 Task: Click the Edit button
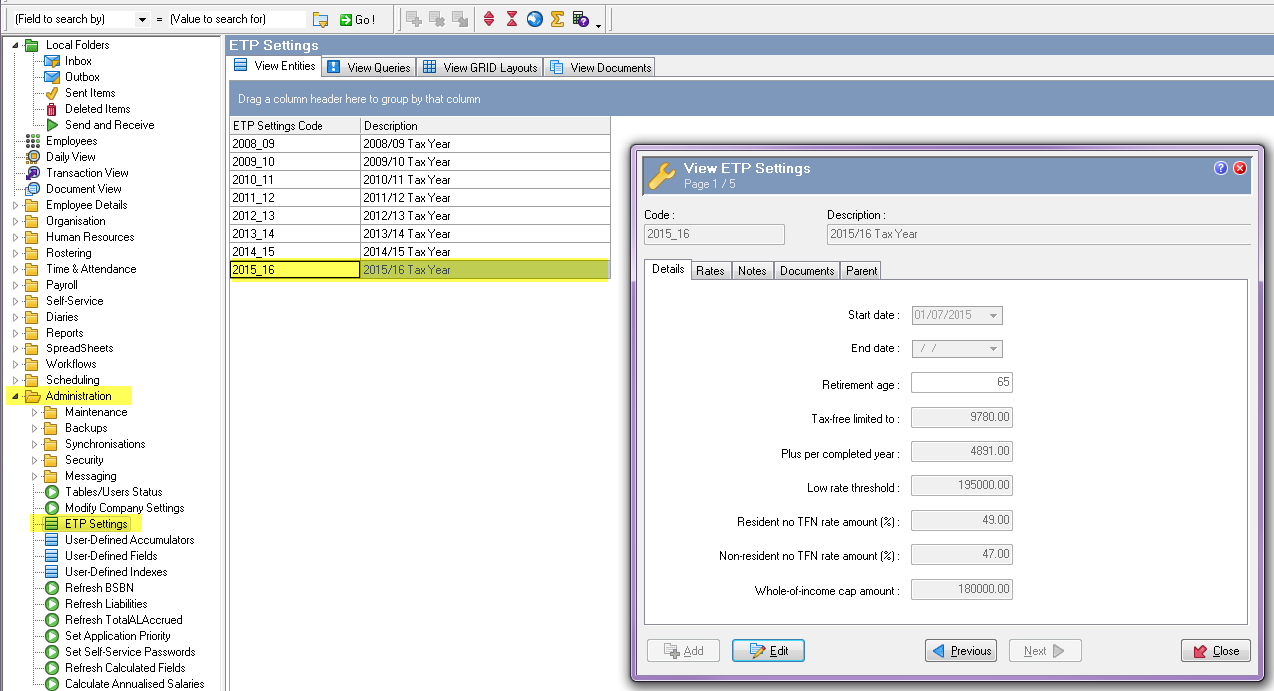click(768, 651)
